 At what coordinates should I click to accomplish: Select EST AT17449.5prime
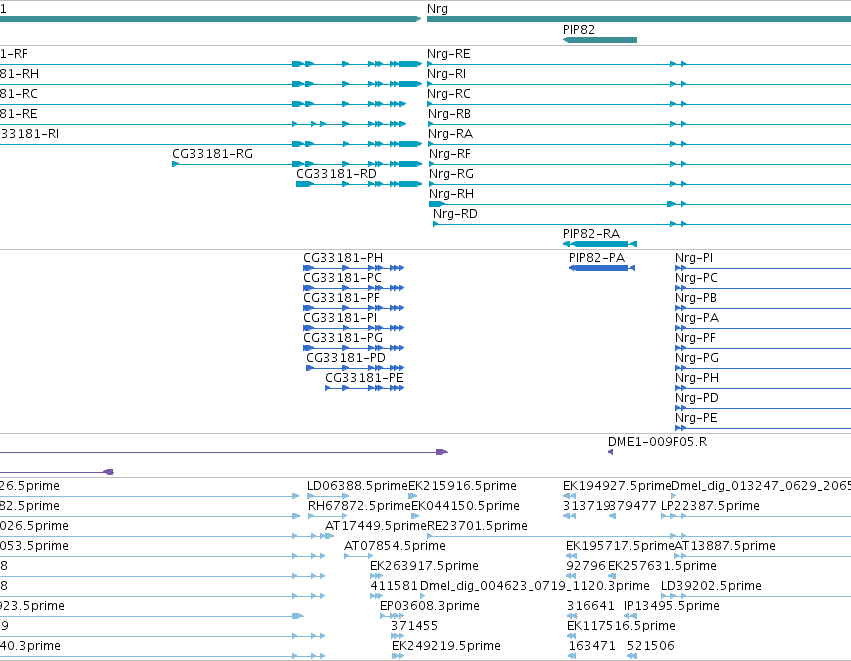376,526
